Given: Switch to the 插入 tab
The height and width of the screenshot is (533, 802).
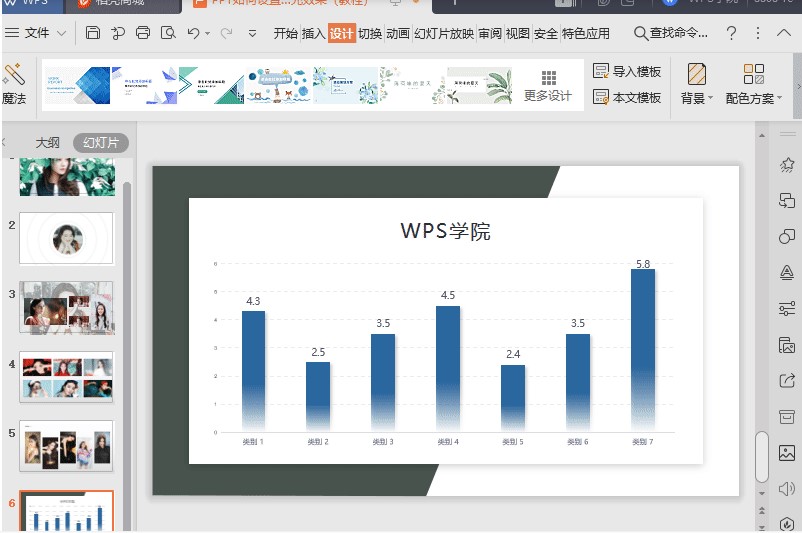Looking at the screenshot, I should click(314, 34).
